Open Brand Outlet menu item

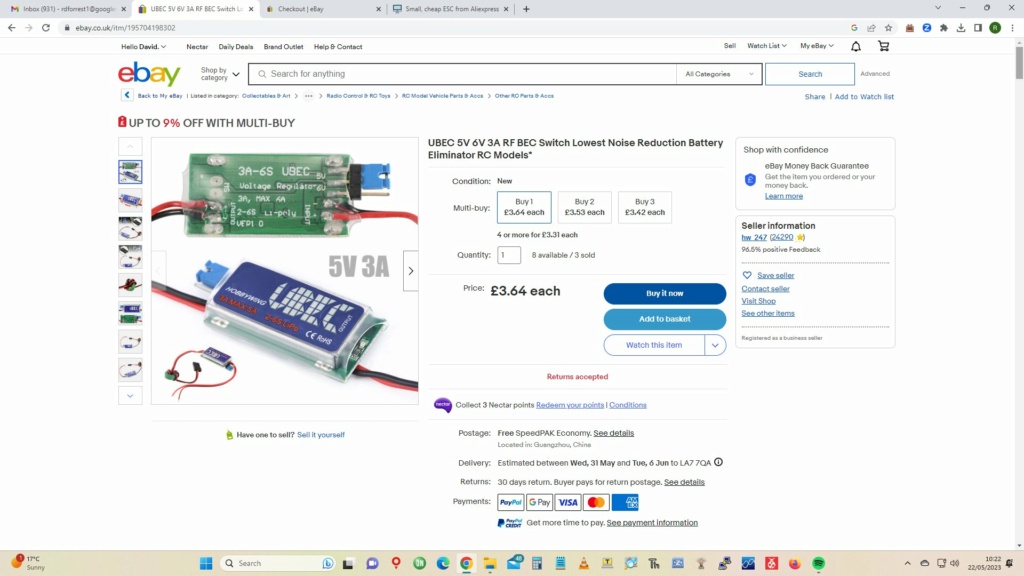283,47
